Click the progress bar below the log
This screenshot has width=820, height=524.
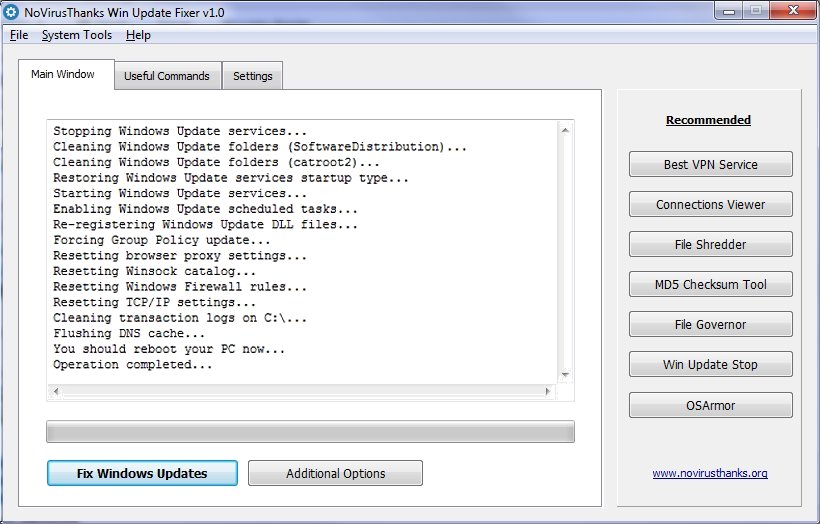(x=310, y=431)
